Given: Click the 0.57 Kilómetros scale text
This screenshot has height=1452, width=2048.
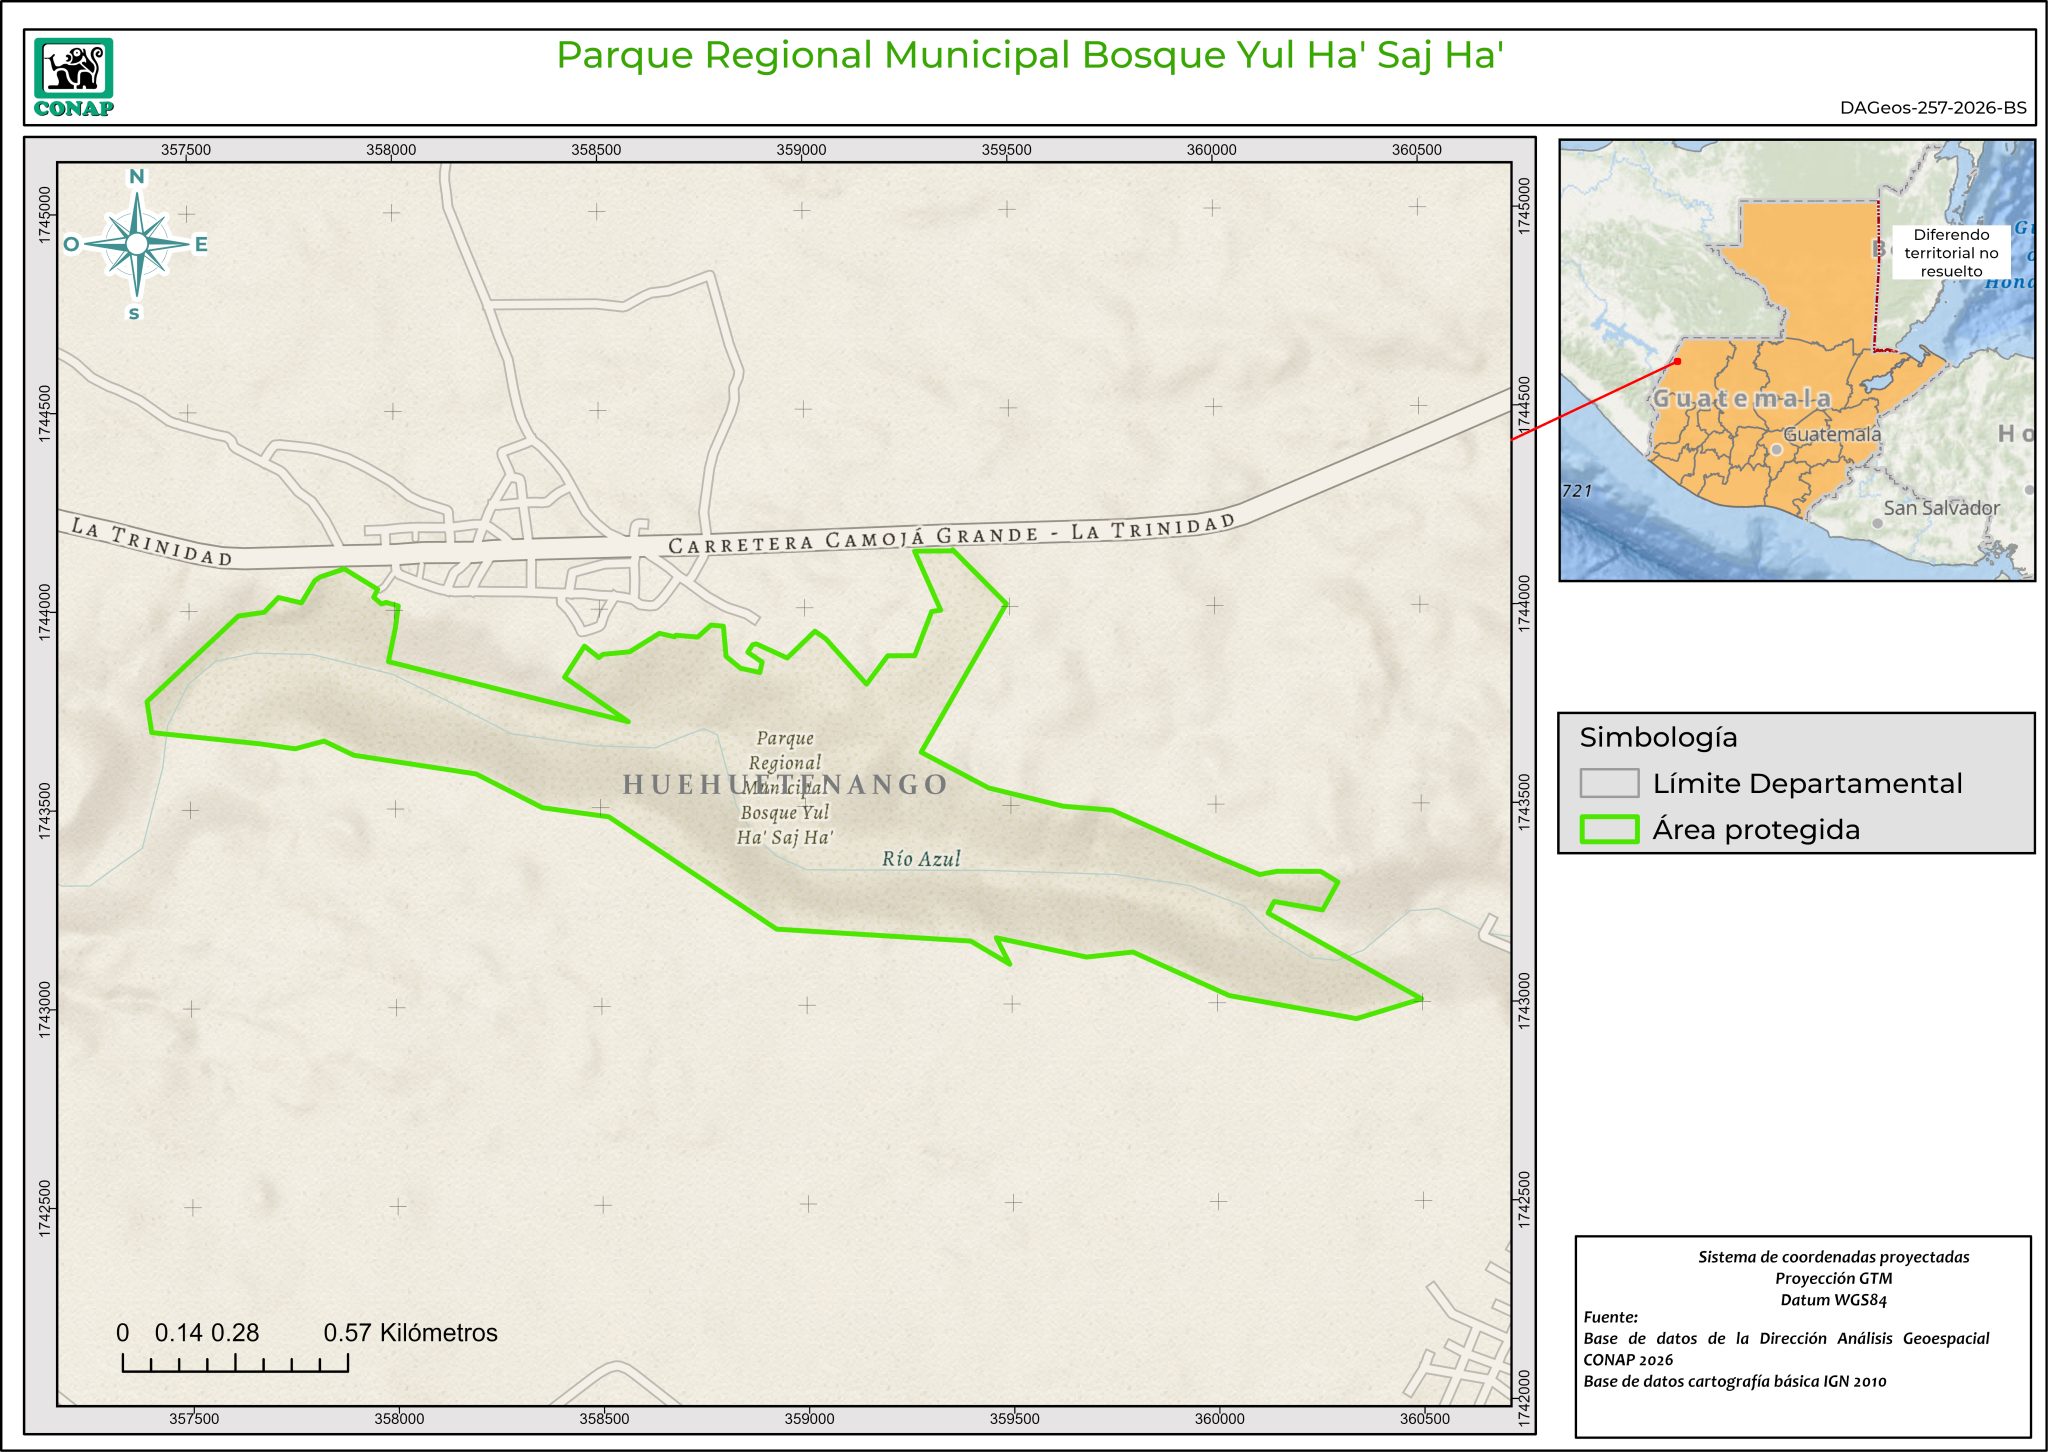Looking at the screenshot, I should point(410,1332).
